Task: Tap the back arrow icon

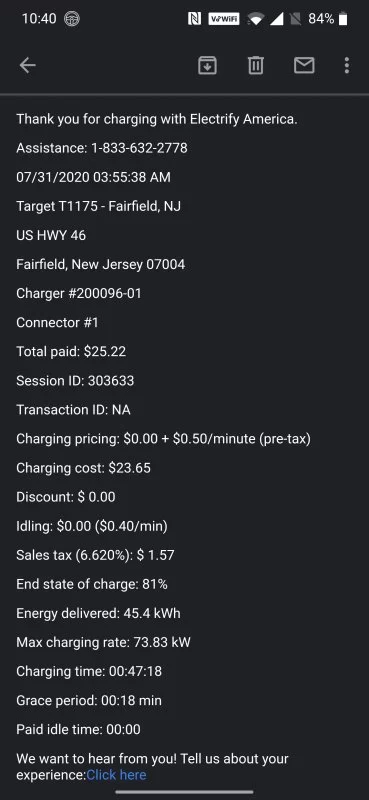Action: (x=28, y=65)
